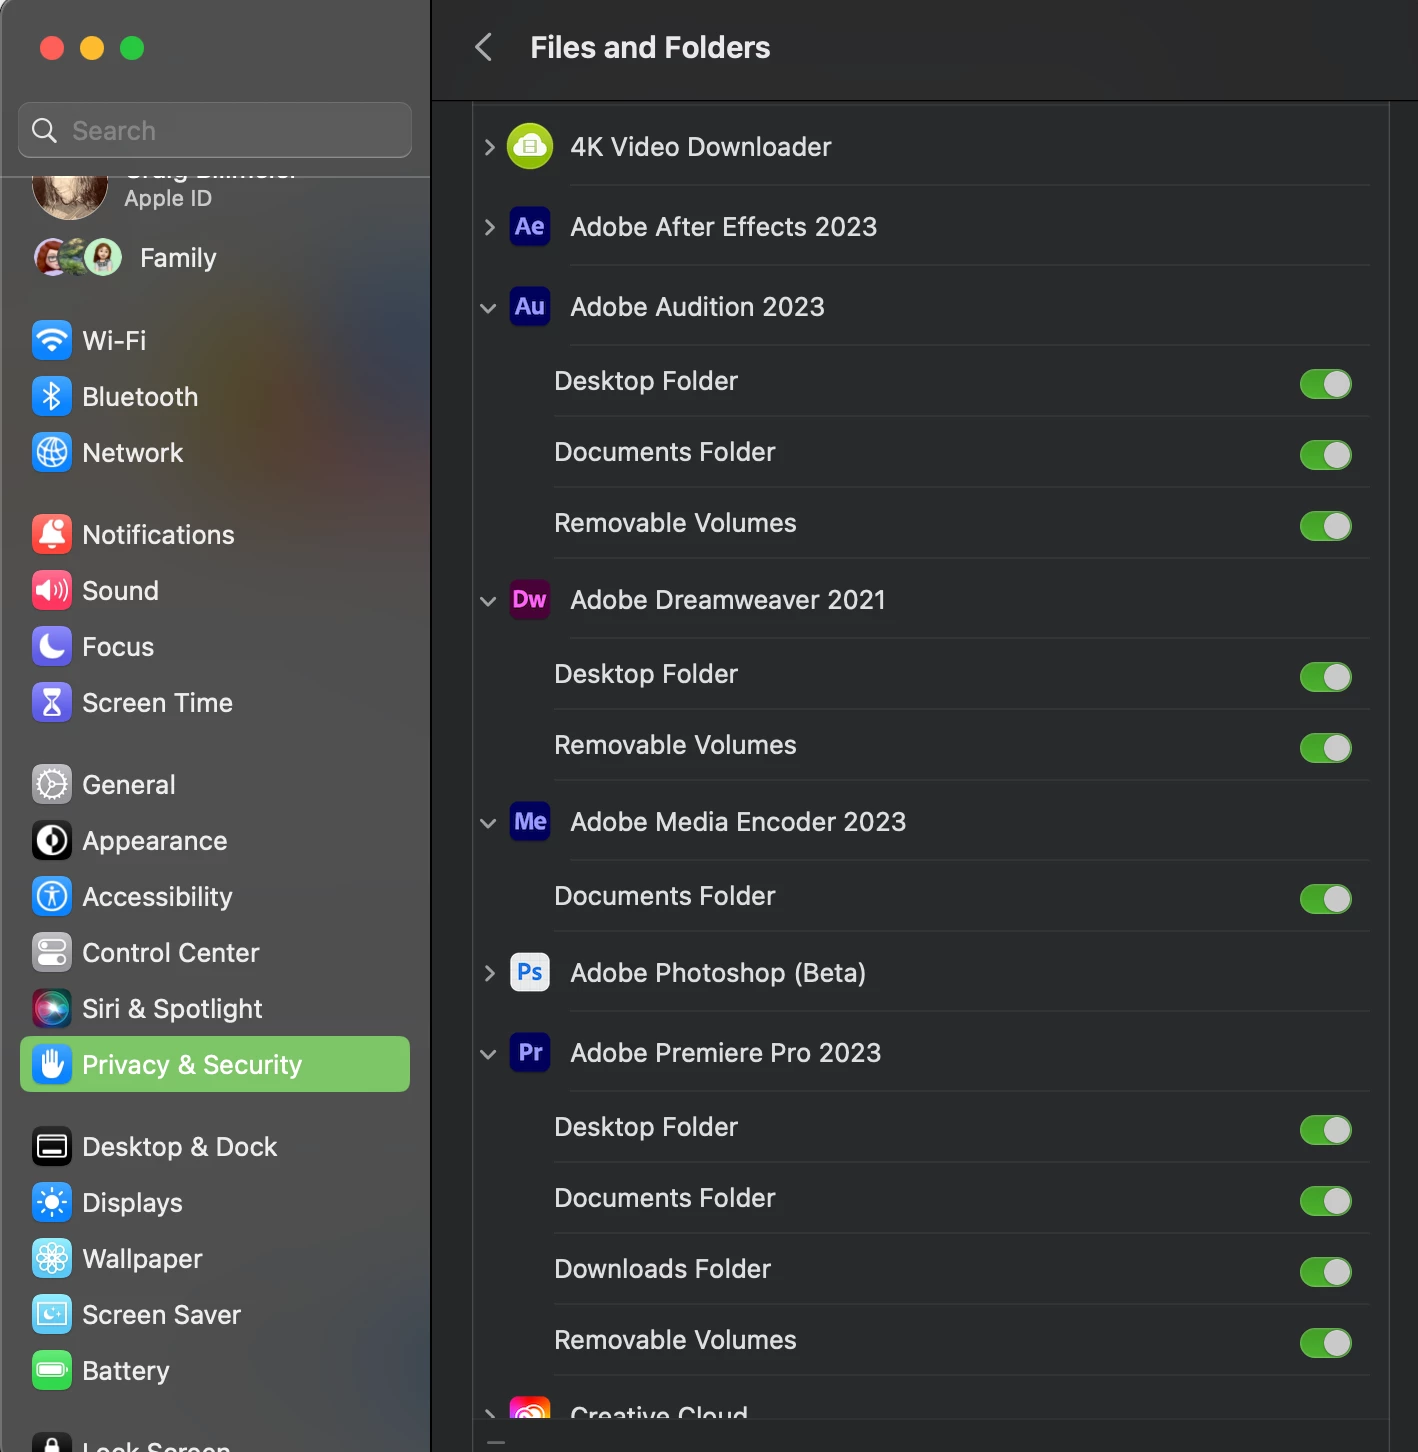Open the Bluetooth settings label
Image resolution: width=1418 pixels, height=1452 pixels.
coord(140,397)
